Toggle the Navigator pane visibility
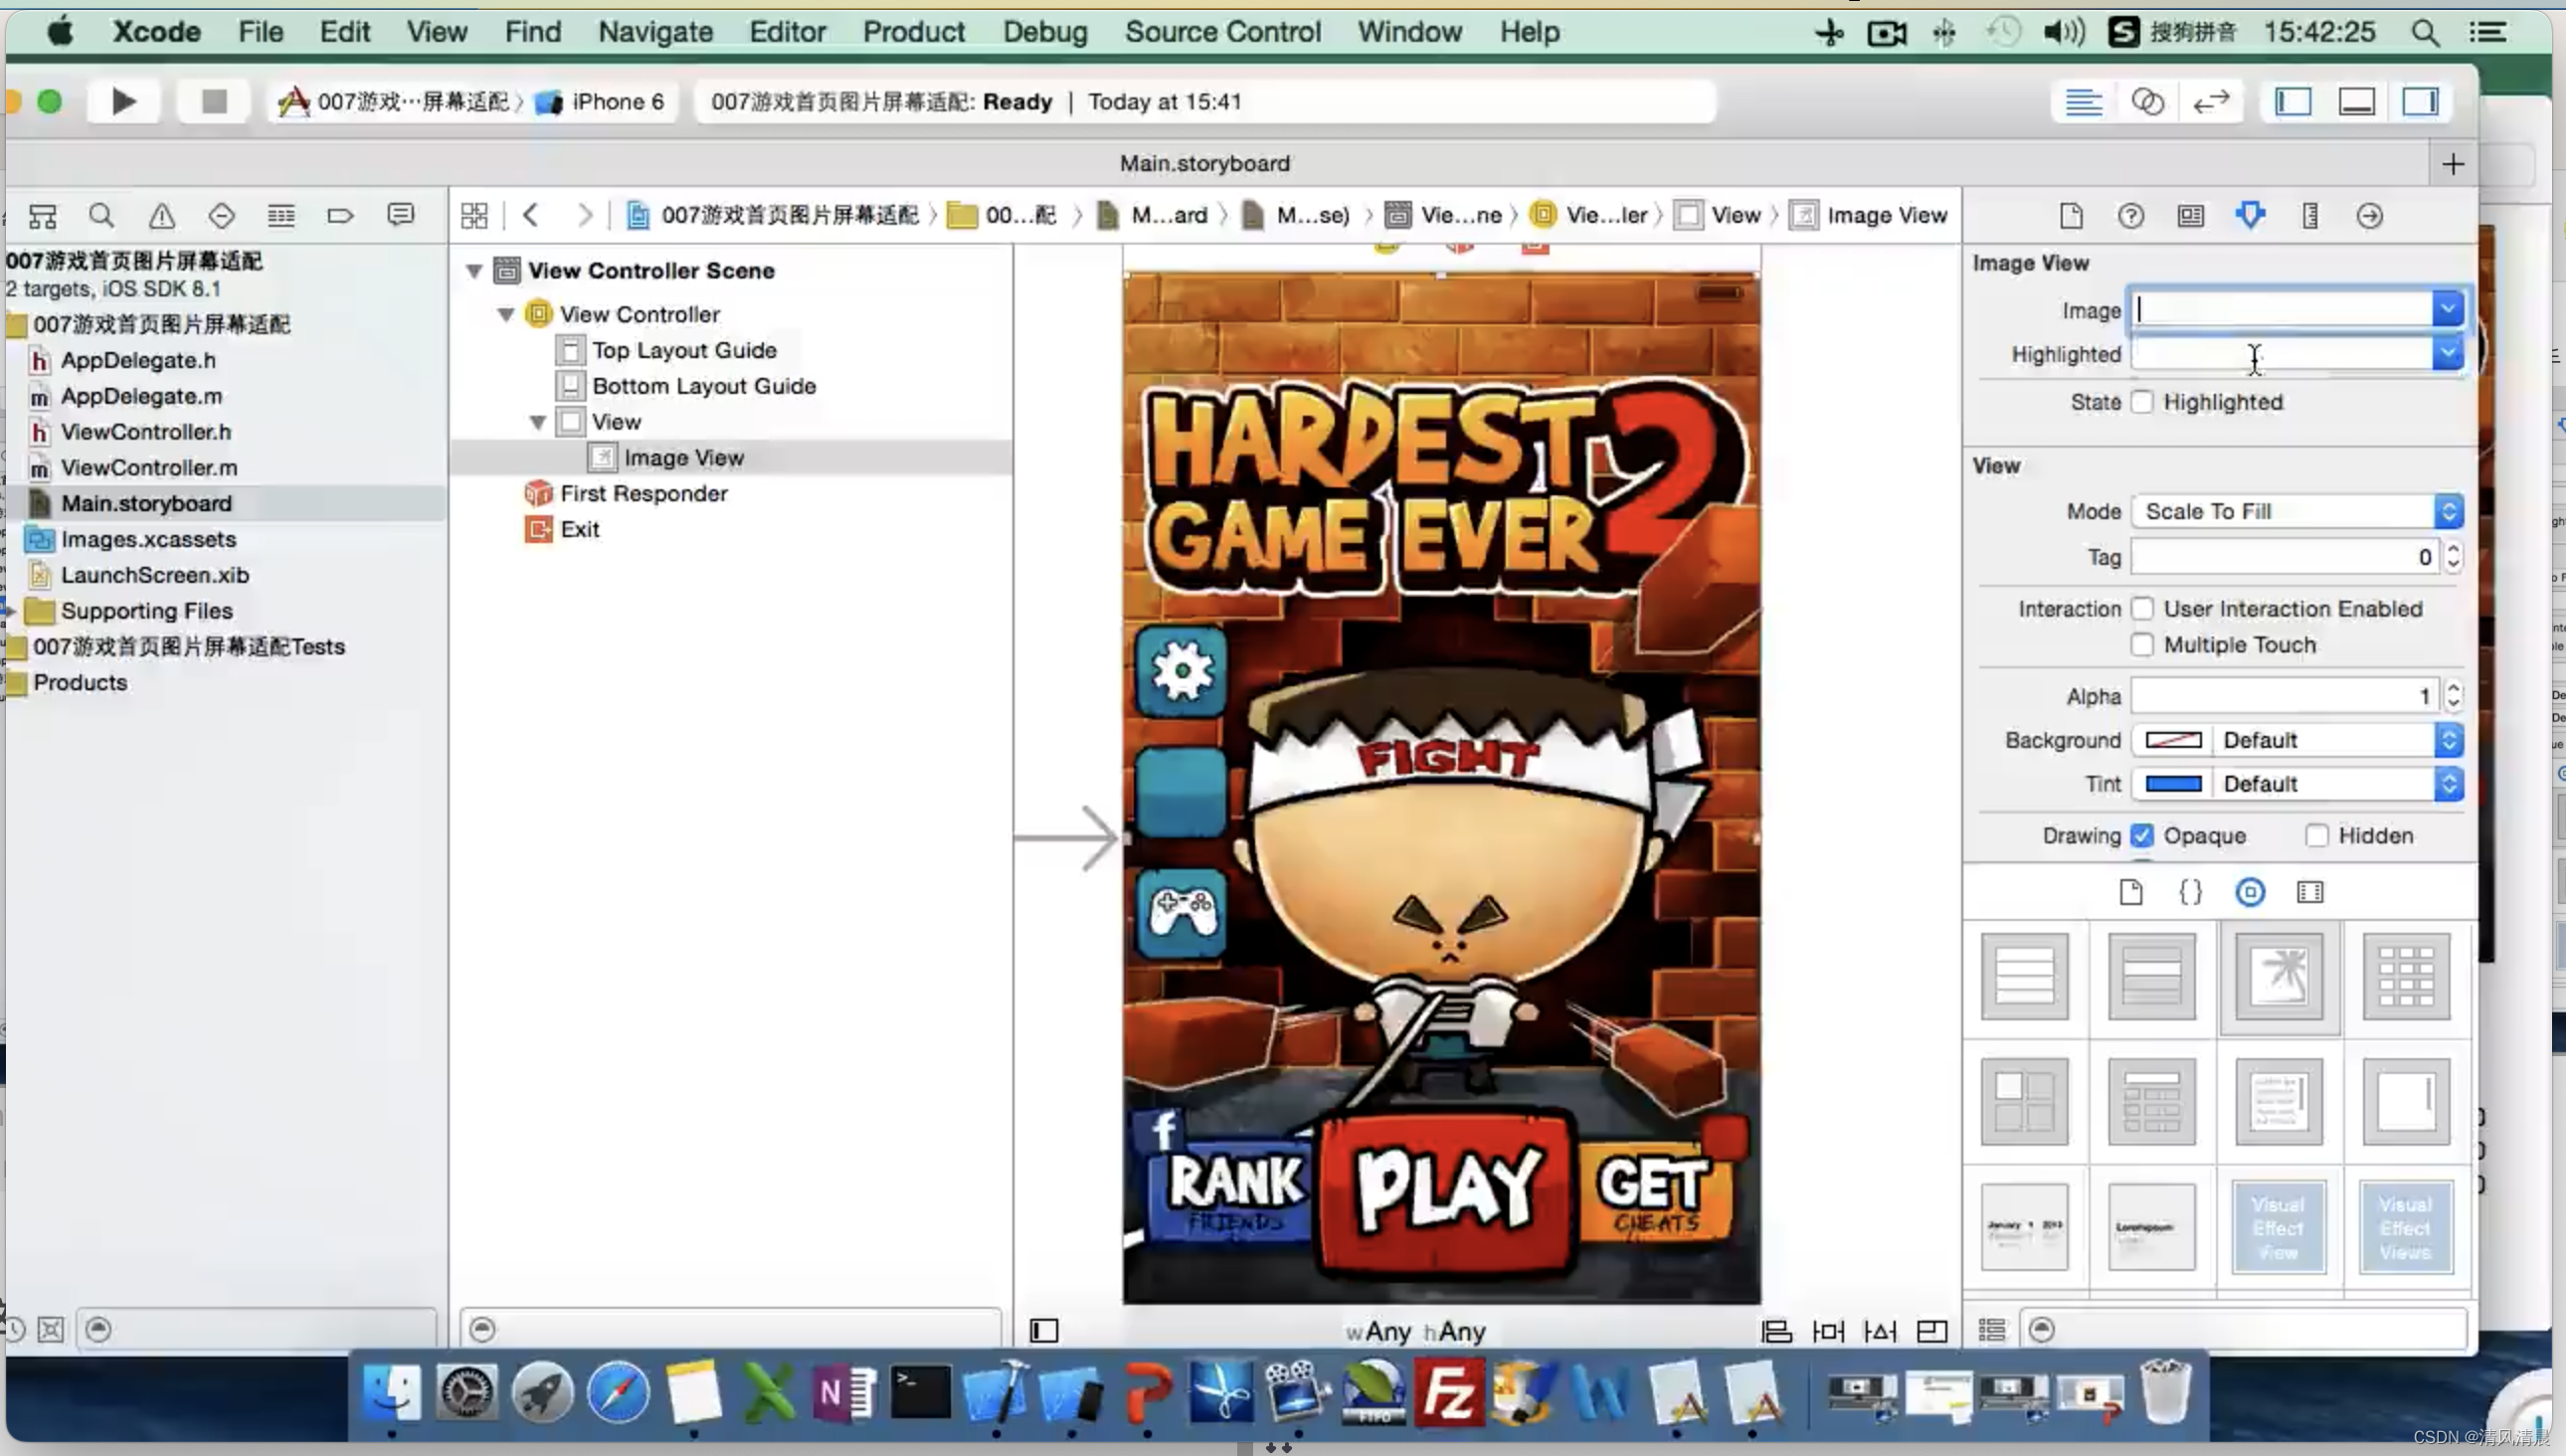 2293,102
